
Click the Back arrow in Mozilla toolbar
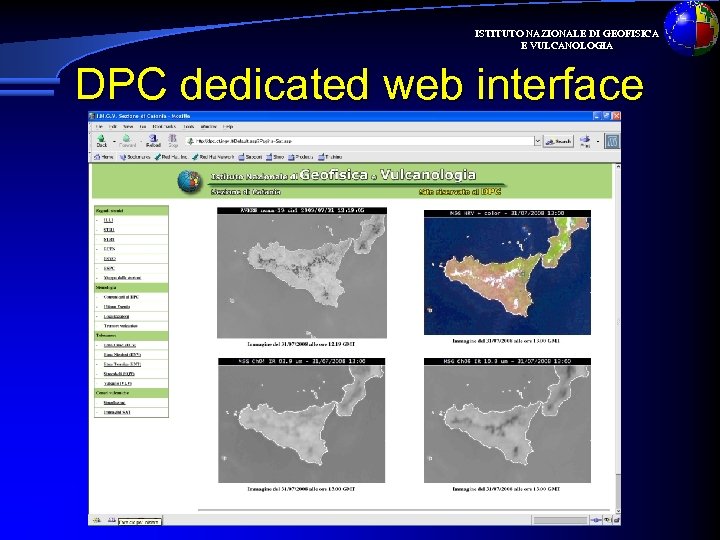pyautogui.click(x=101, y=141)
